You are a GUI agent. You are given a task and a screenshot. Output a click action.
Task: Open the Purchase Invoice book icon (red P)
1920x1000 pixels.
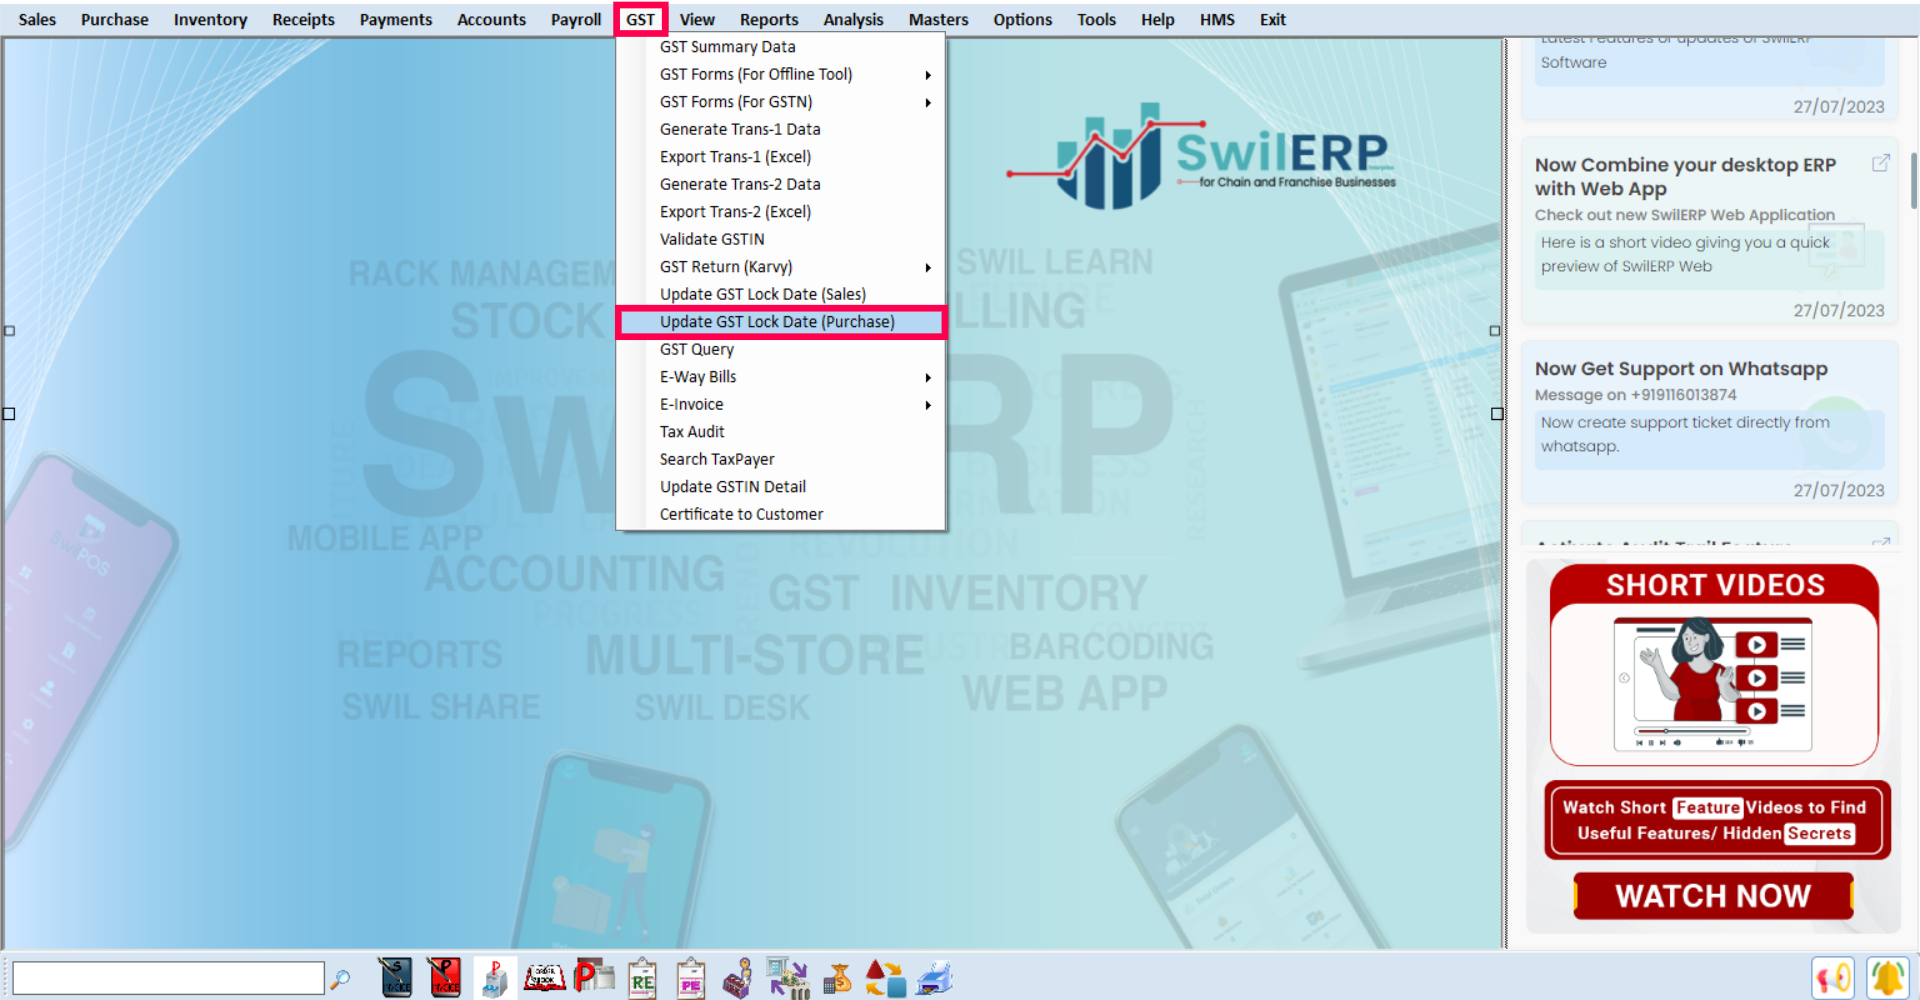click(444, 978)
